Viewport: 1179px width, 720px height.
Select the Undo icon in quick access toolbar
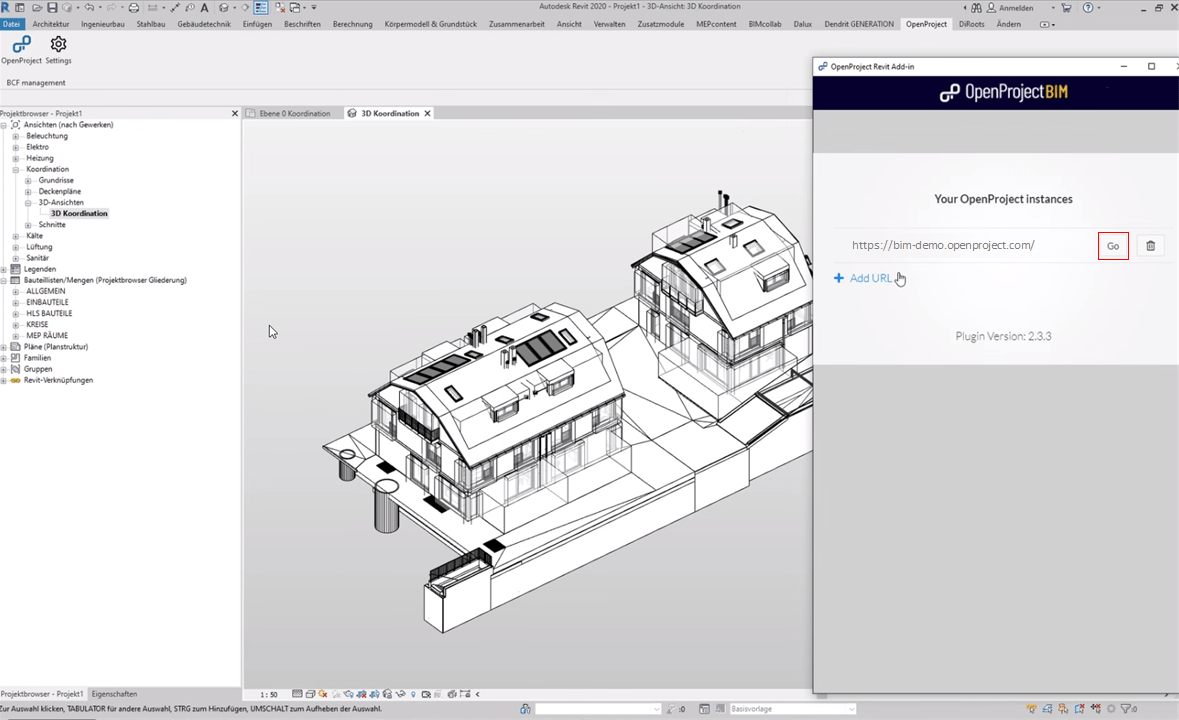[x=89, y=7]
